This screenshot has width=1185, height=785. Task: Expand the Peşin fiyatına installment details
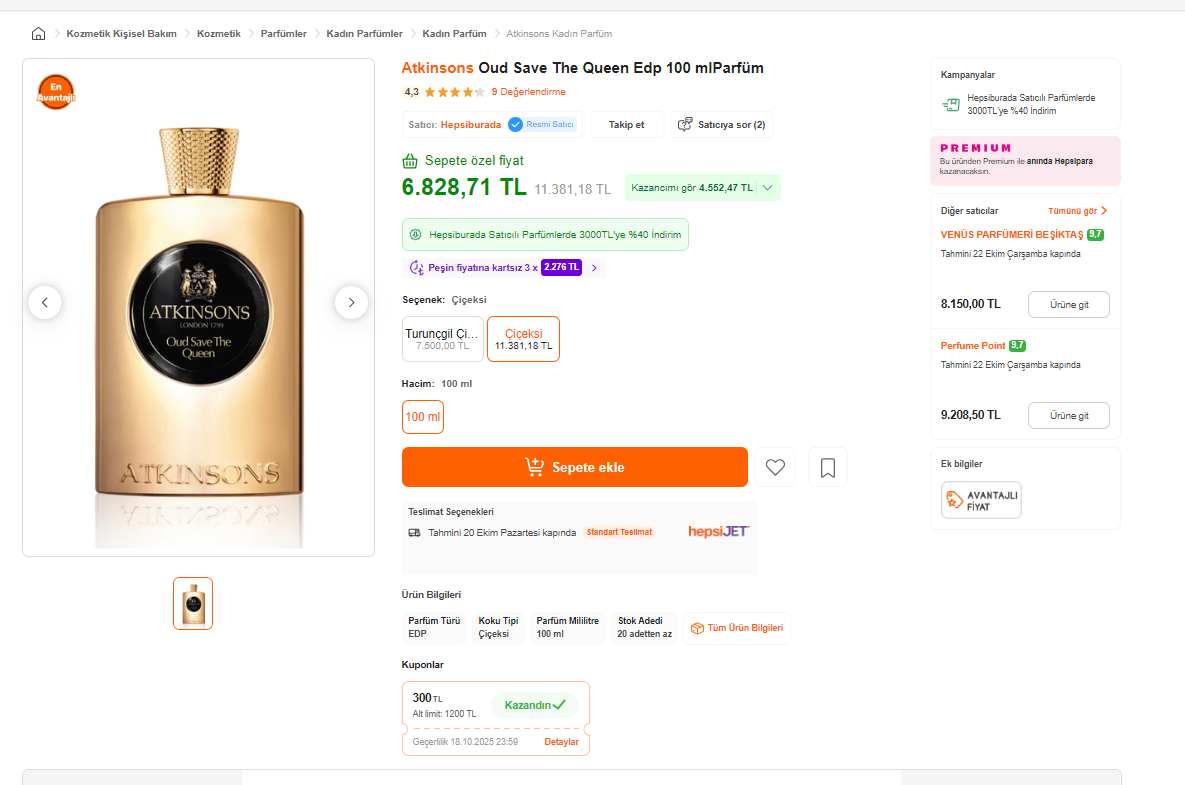(594, 268)
